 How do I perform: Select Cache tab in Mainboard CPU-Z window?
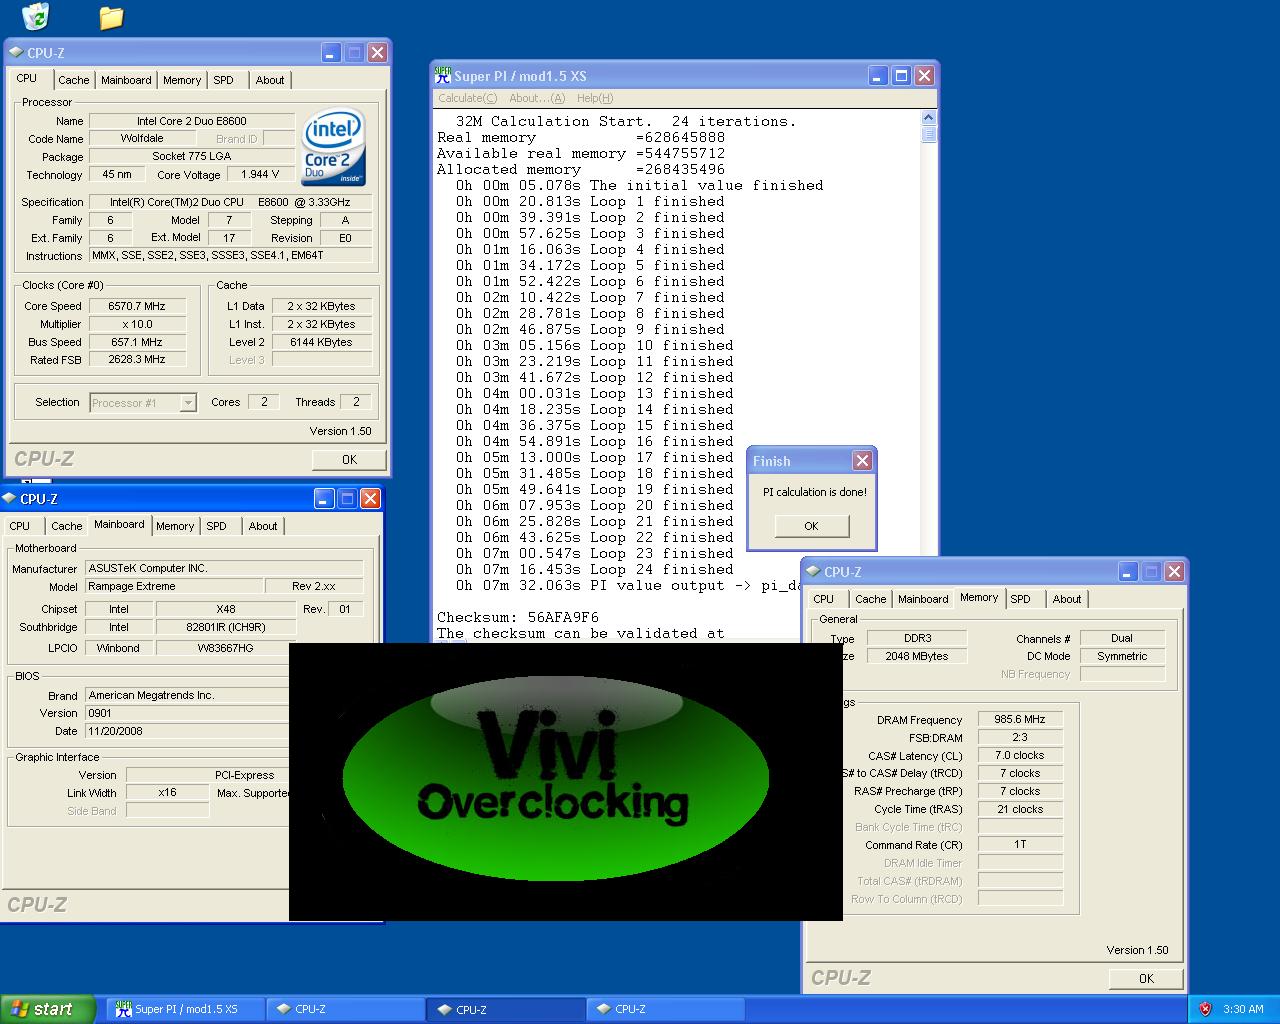pos(66,526)
